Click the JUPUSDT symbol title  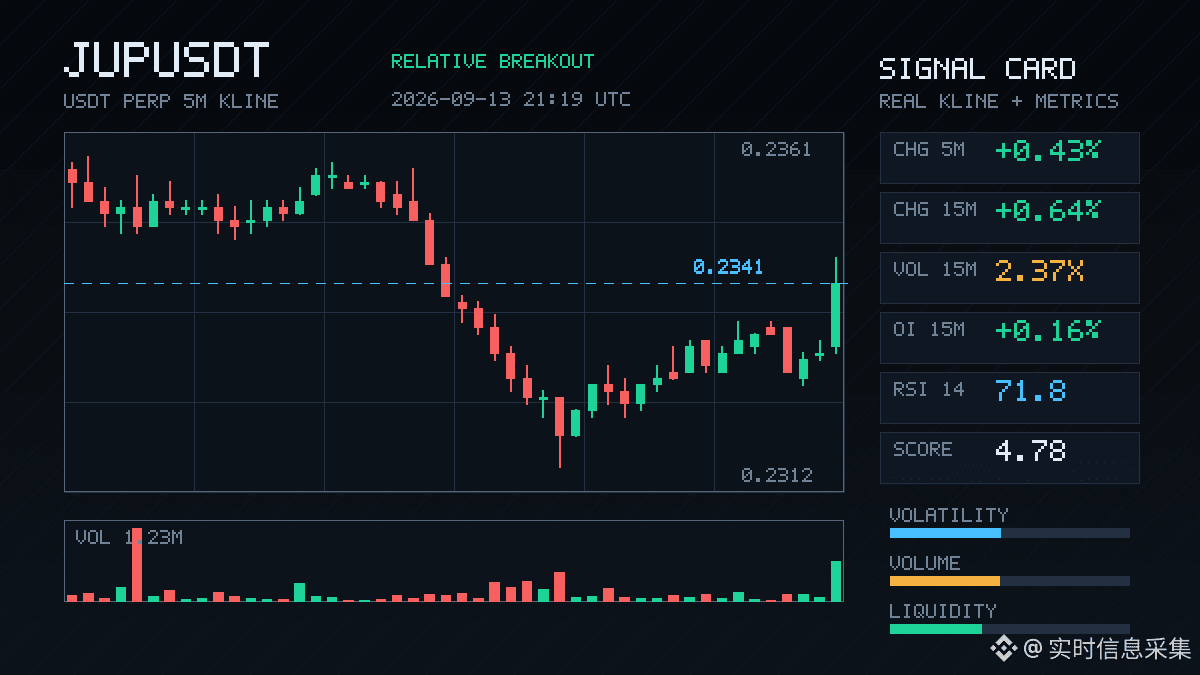[x=166, y=60]
